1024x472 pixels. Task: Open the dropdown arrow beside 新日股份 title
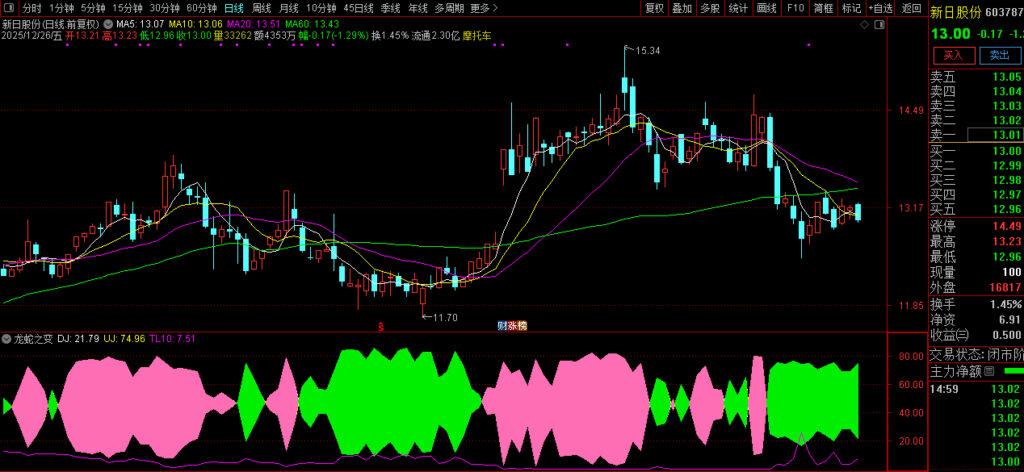pos(108,22)
